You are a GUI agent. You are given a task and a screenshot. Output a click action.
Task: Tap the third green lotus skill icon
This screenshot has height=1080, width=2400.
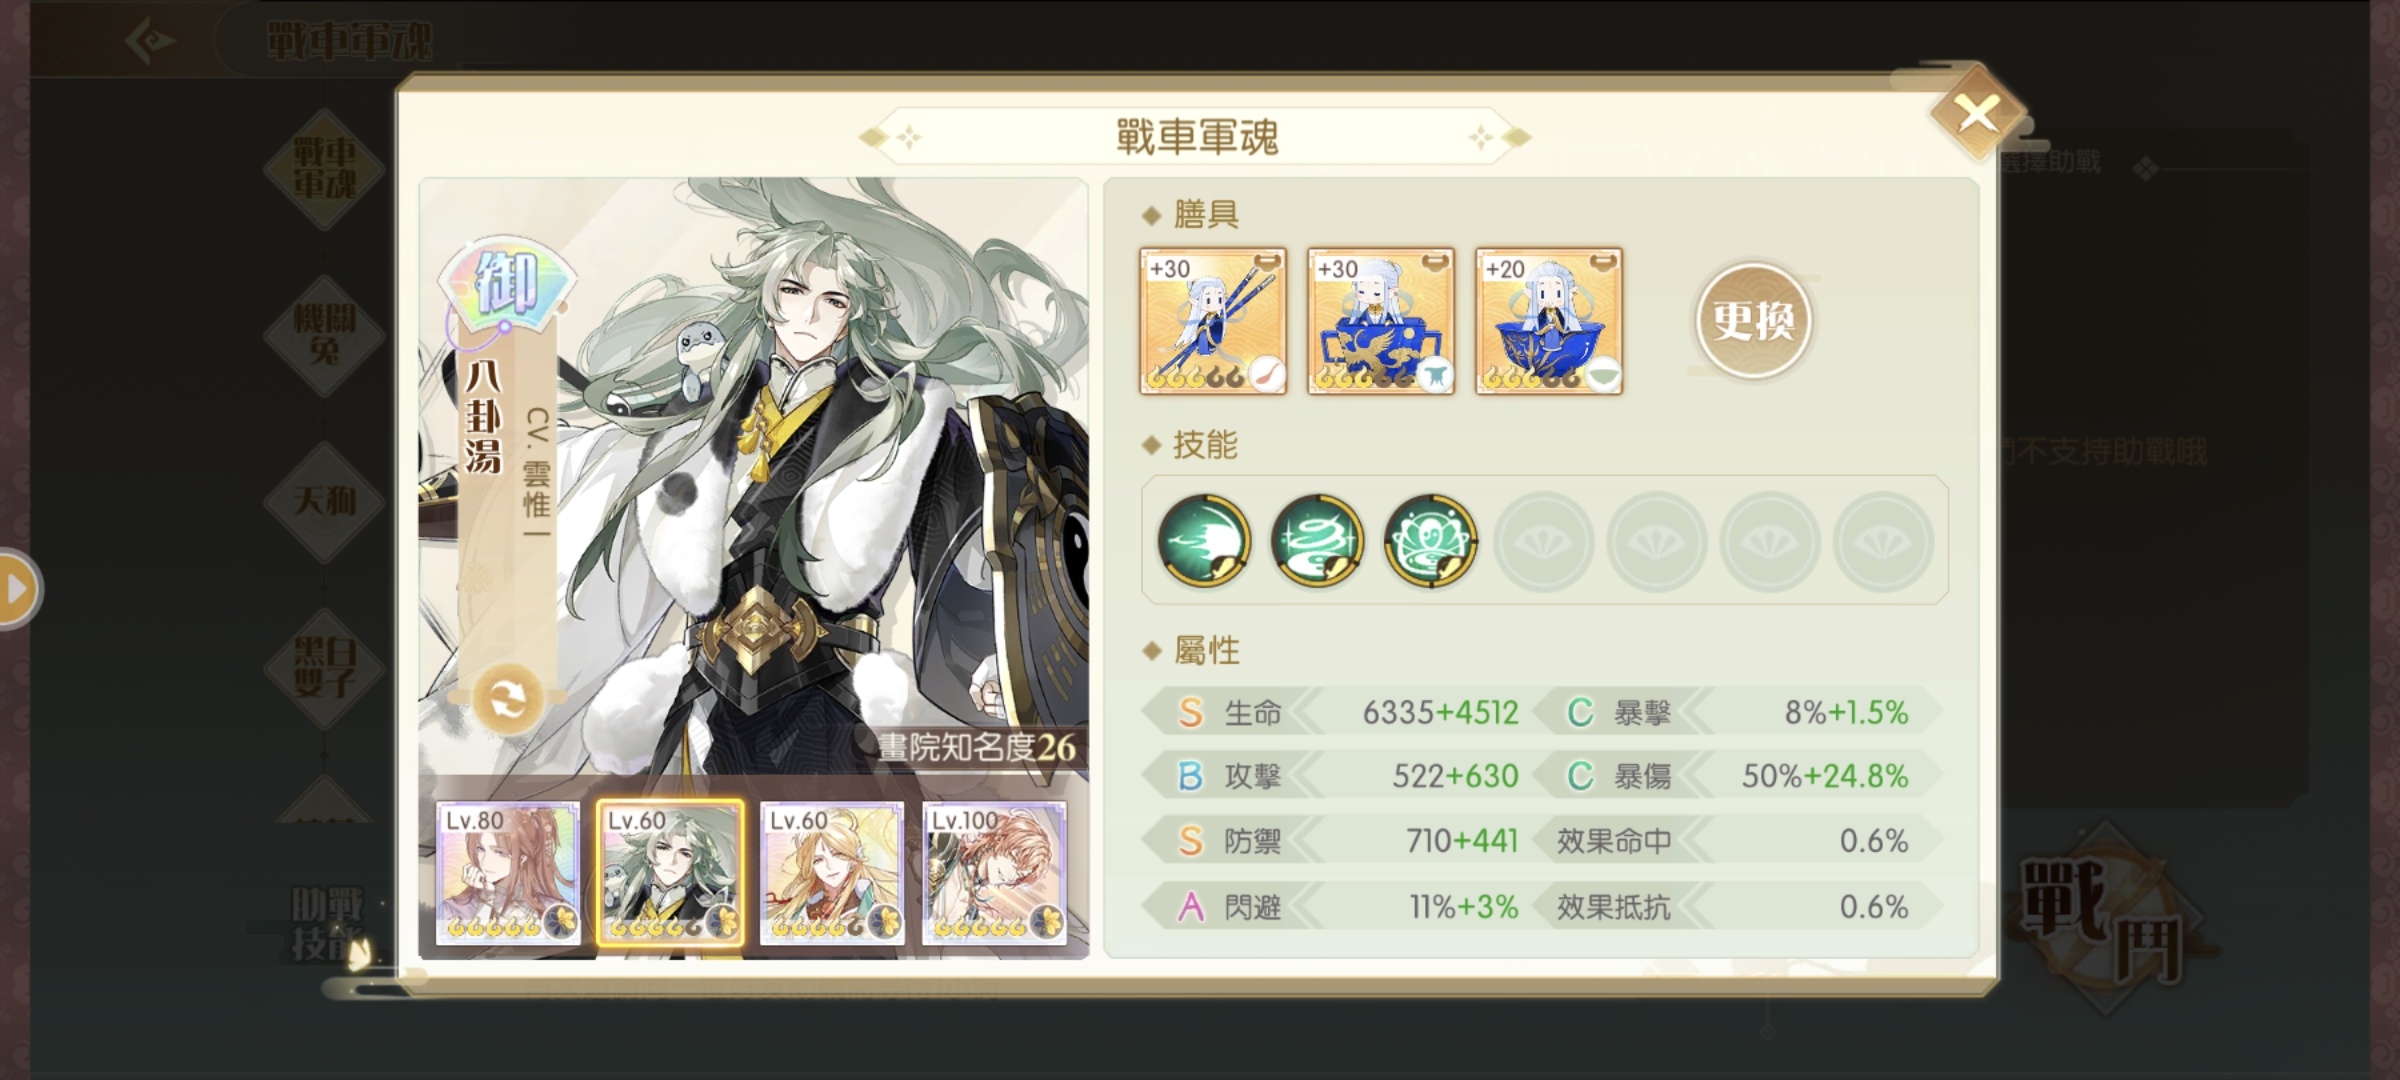(x=1430, y=540)
